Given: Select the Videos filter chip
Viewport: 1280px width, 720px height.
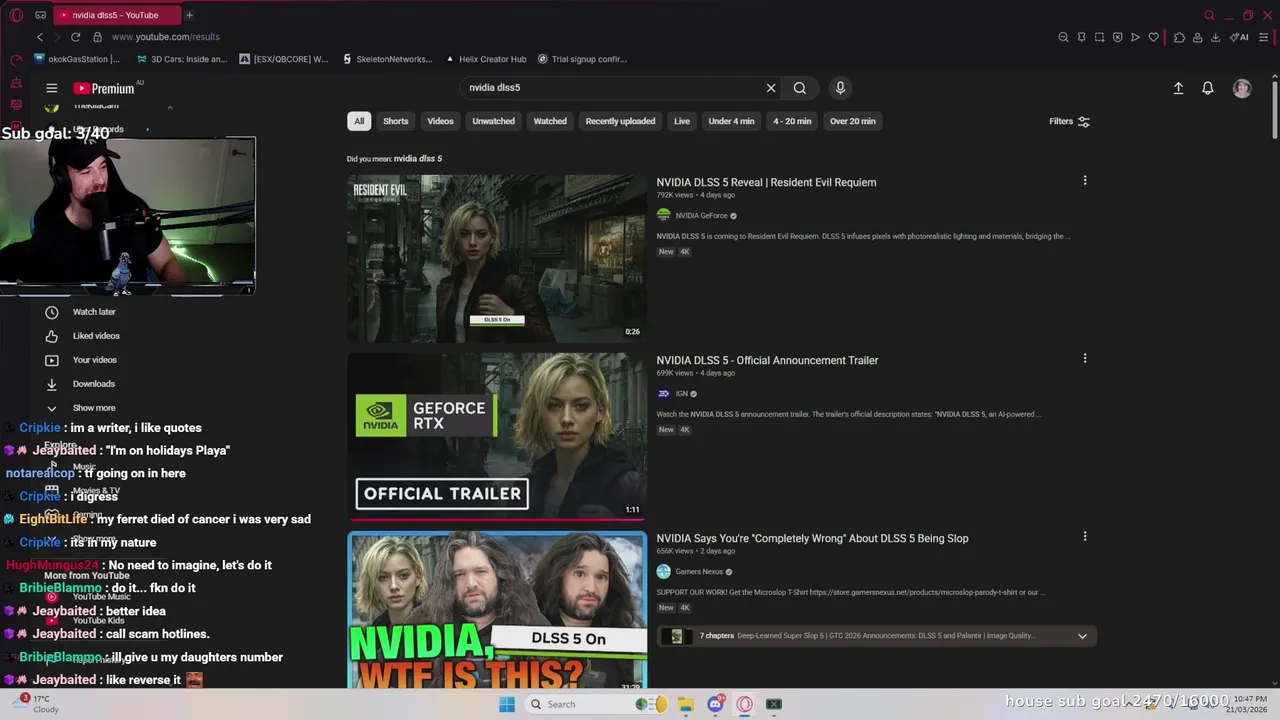Looking at the screenshot, I should click(x=441, y=121).
